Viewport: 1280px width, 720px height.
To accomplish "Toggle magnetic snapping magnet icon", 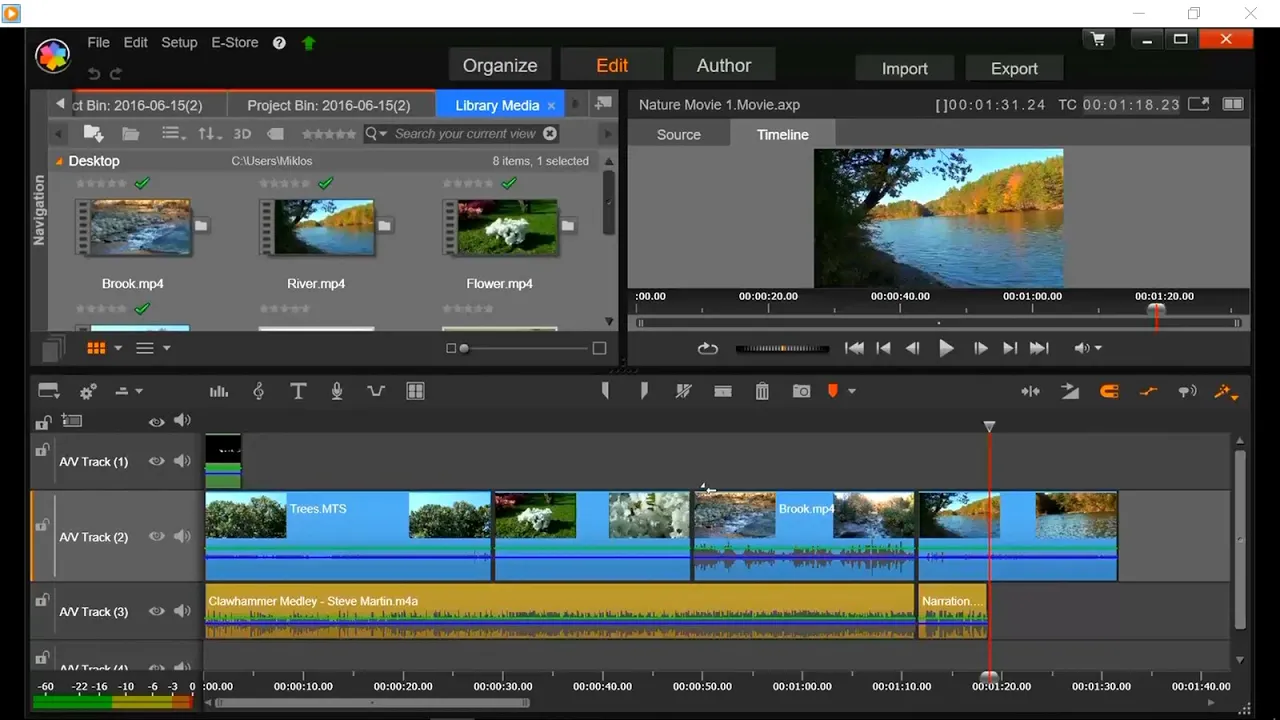I will 1109,392.
